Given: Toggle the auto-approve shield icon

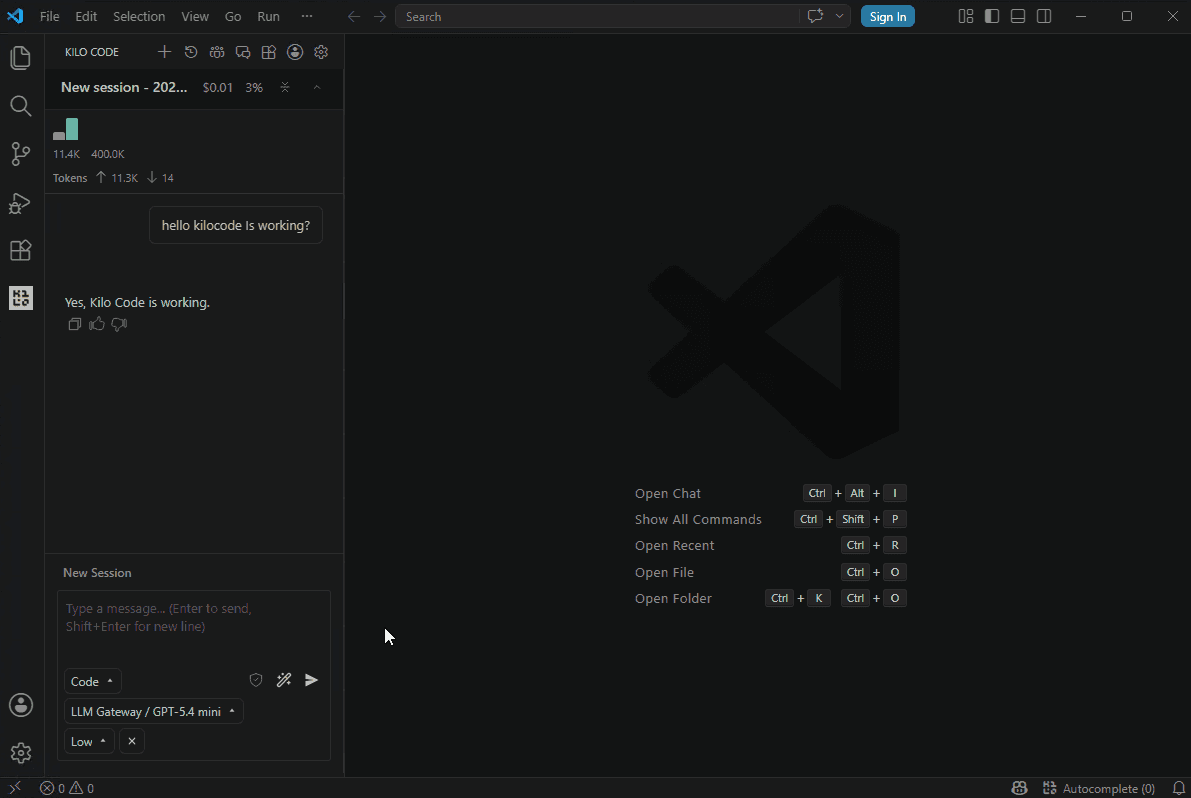Looking at the screenshot, I should (256, 680).
